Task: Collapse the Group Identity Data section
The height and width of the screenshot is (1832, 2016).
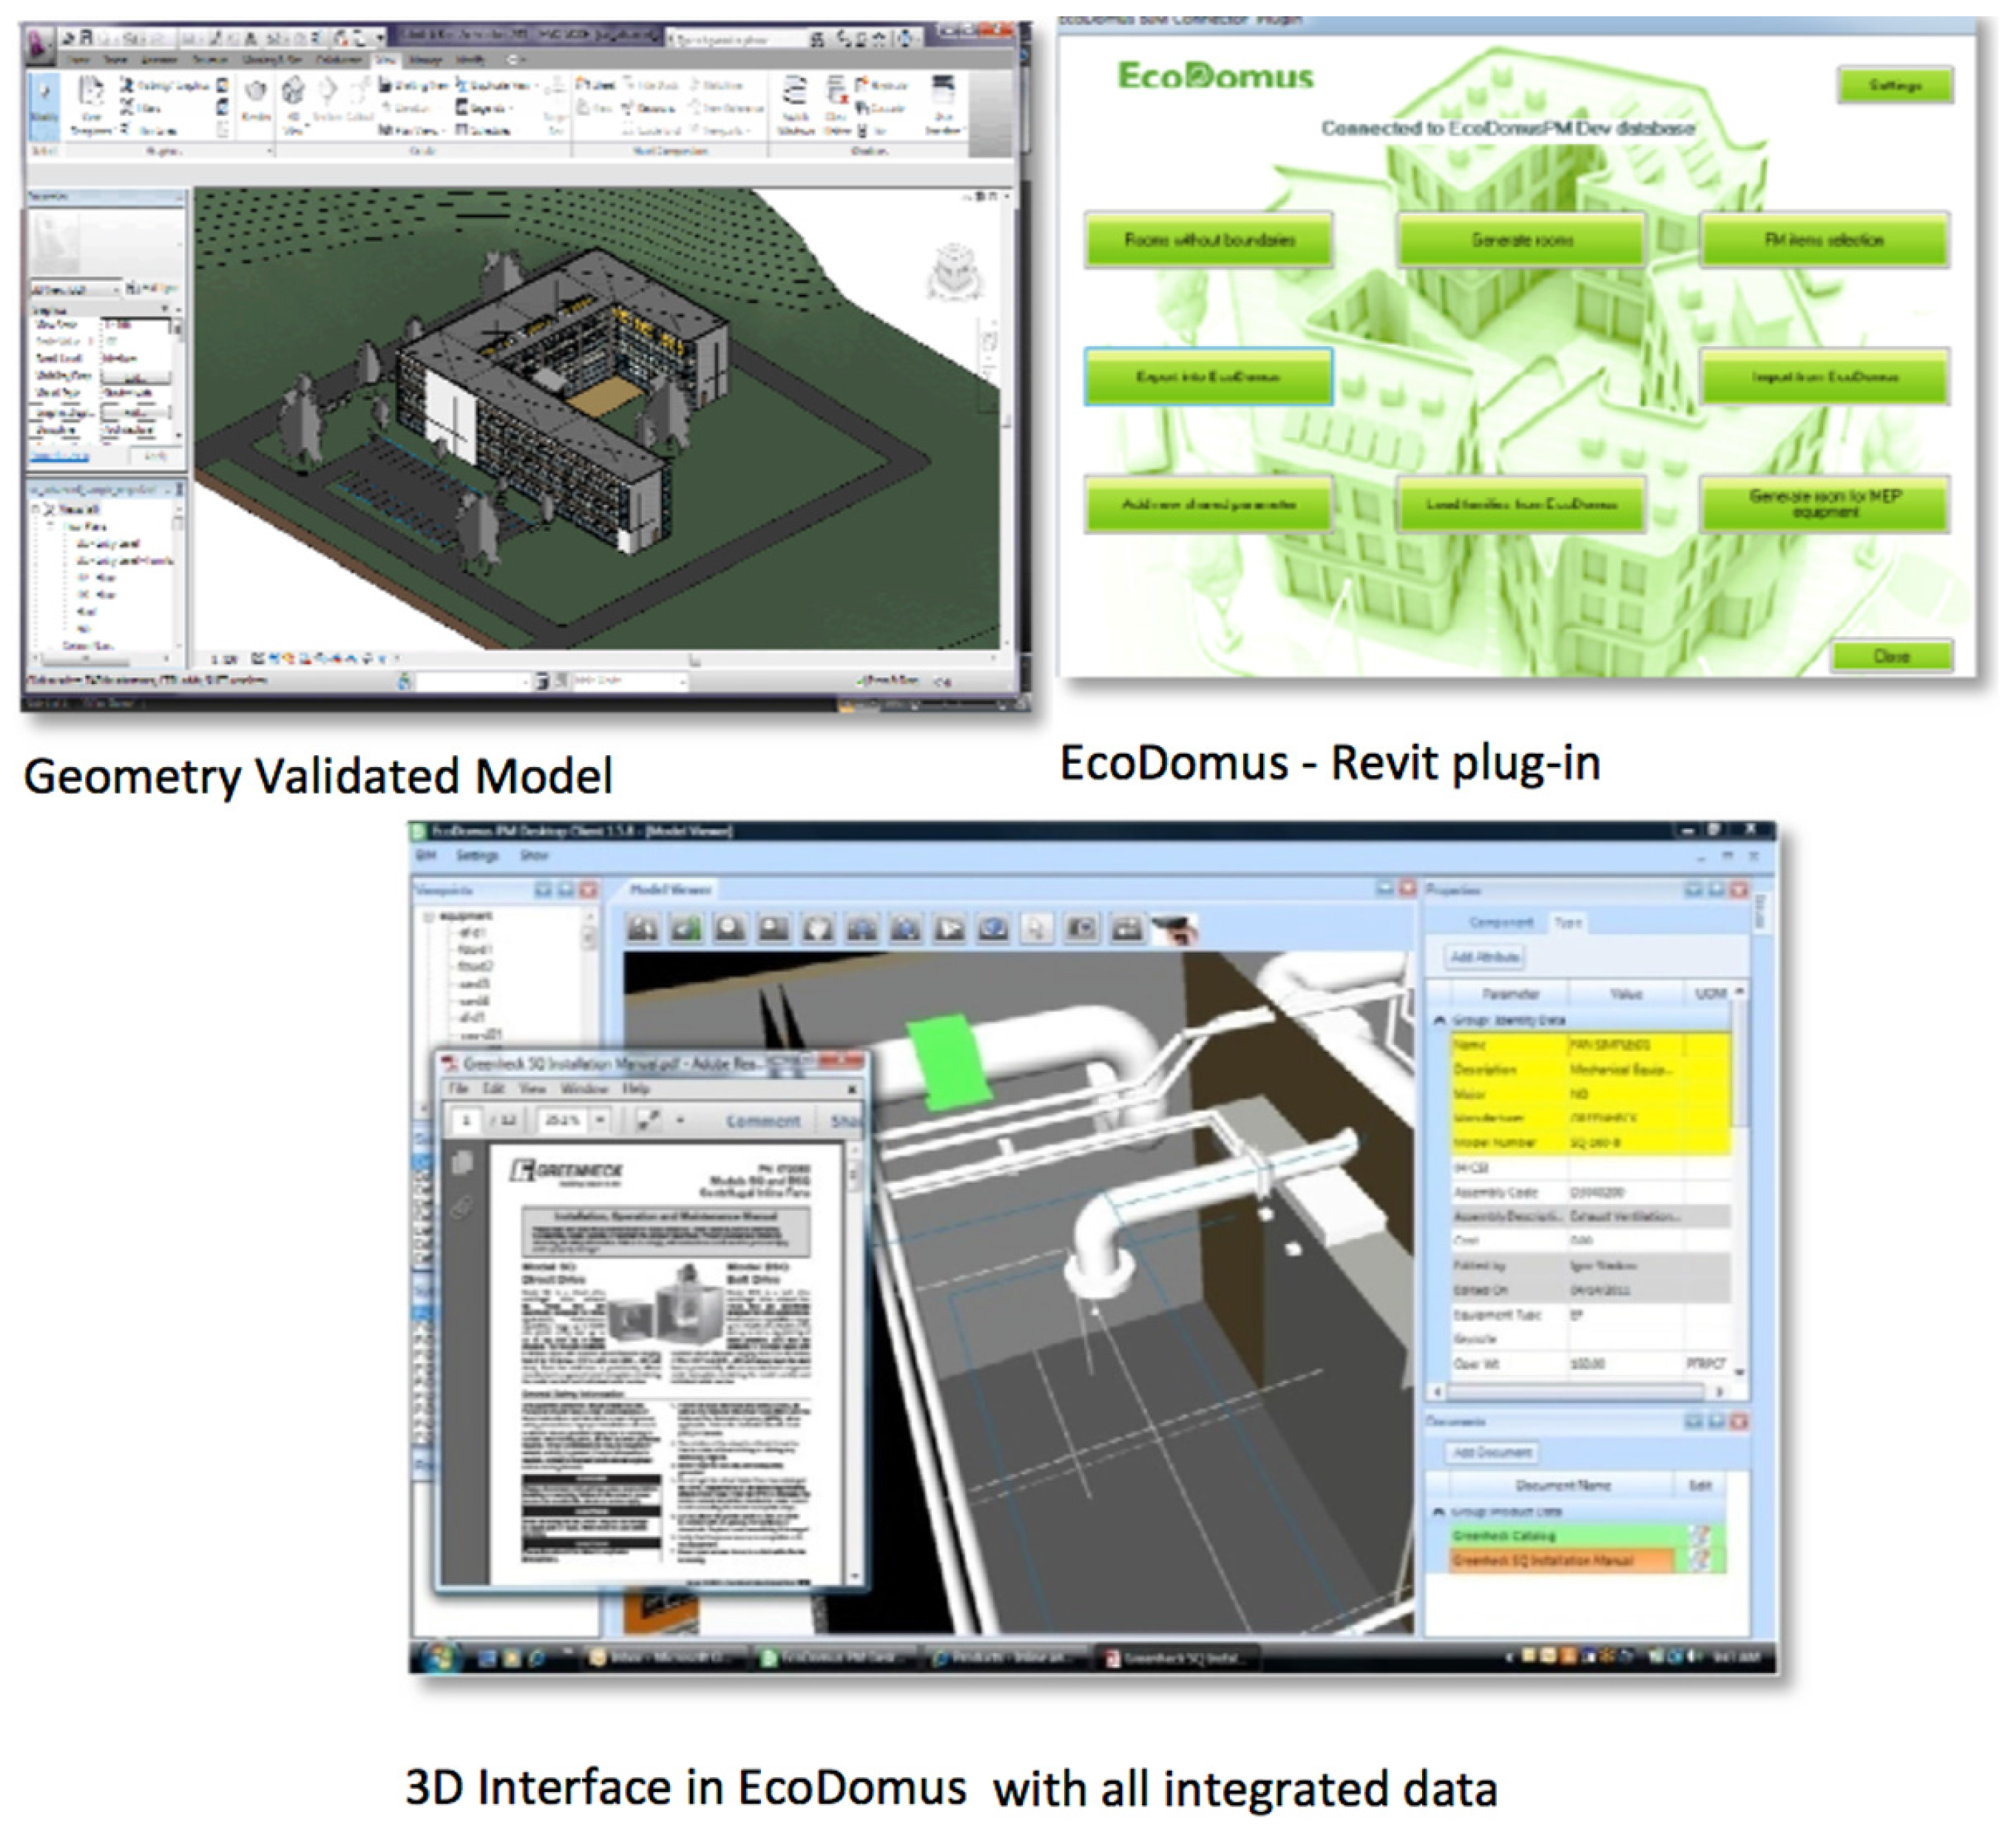Action: point(1440,1020)
